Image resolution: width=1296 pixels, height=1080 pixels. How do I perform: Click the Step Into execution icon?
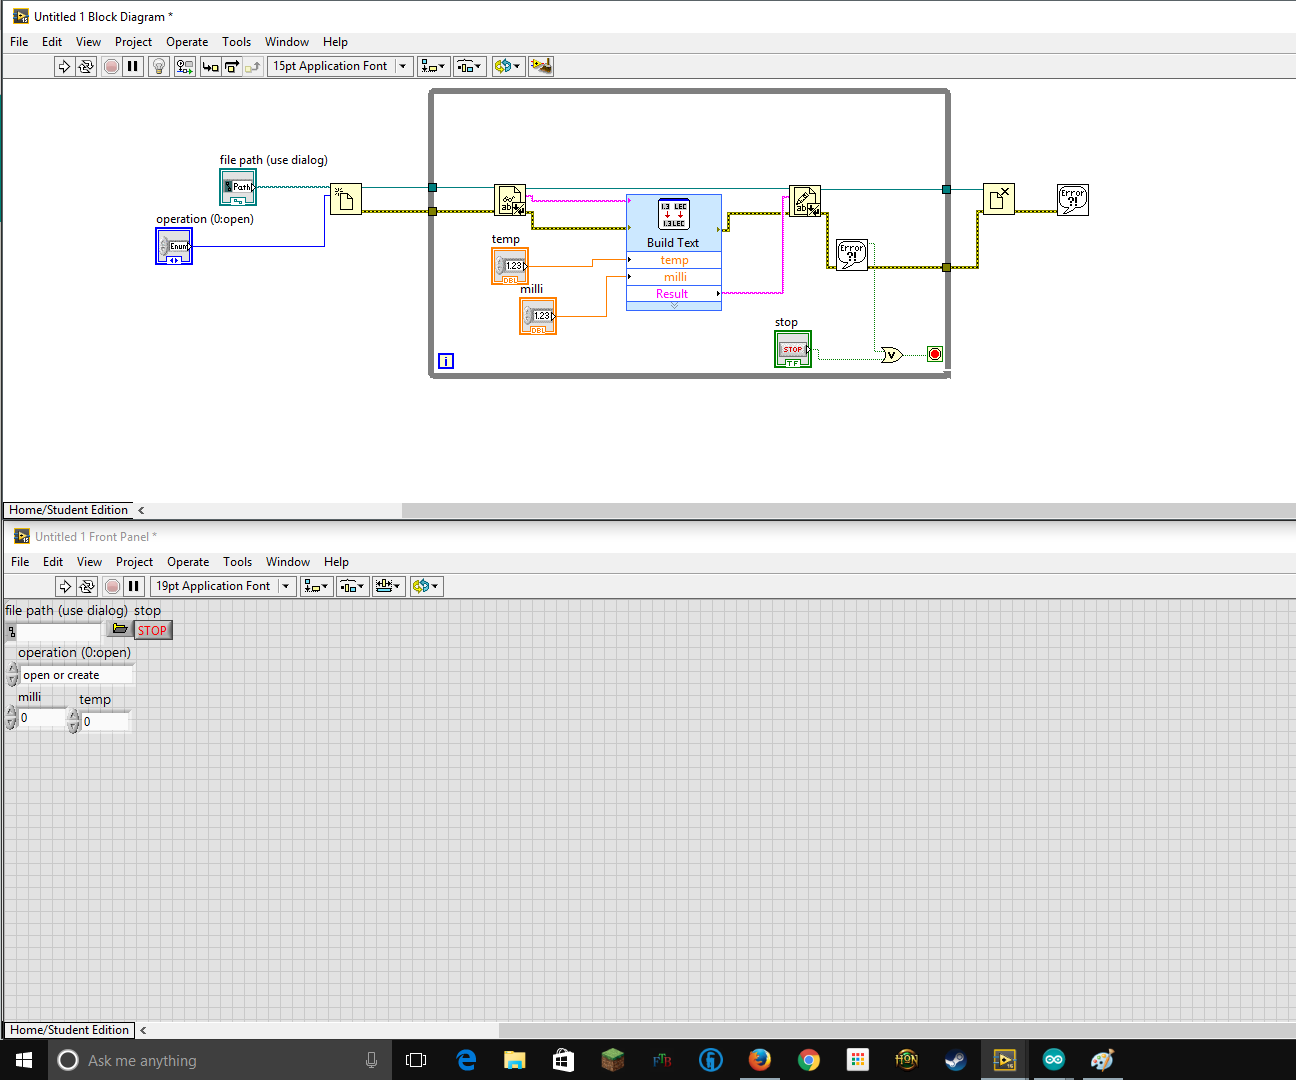point(210,66)
